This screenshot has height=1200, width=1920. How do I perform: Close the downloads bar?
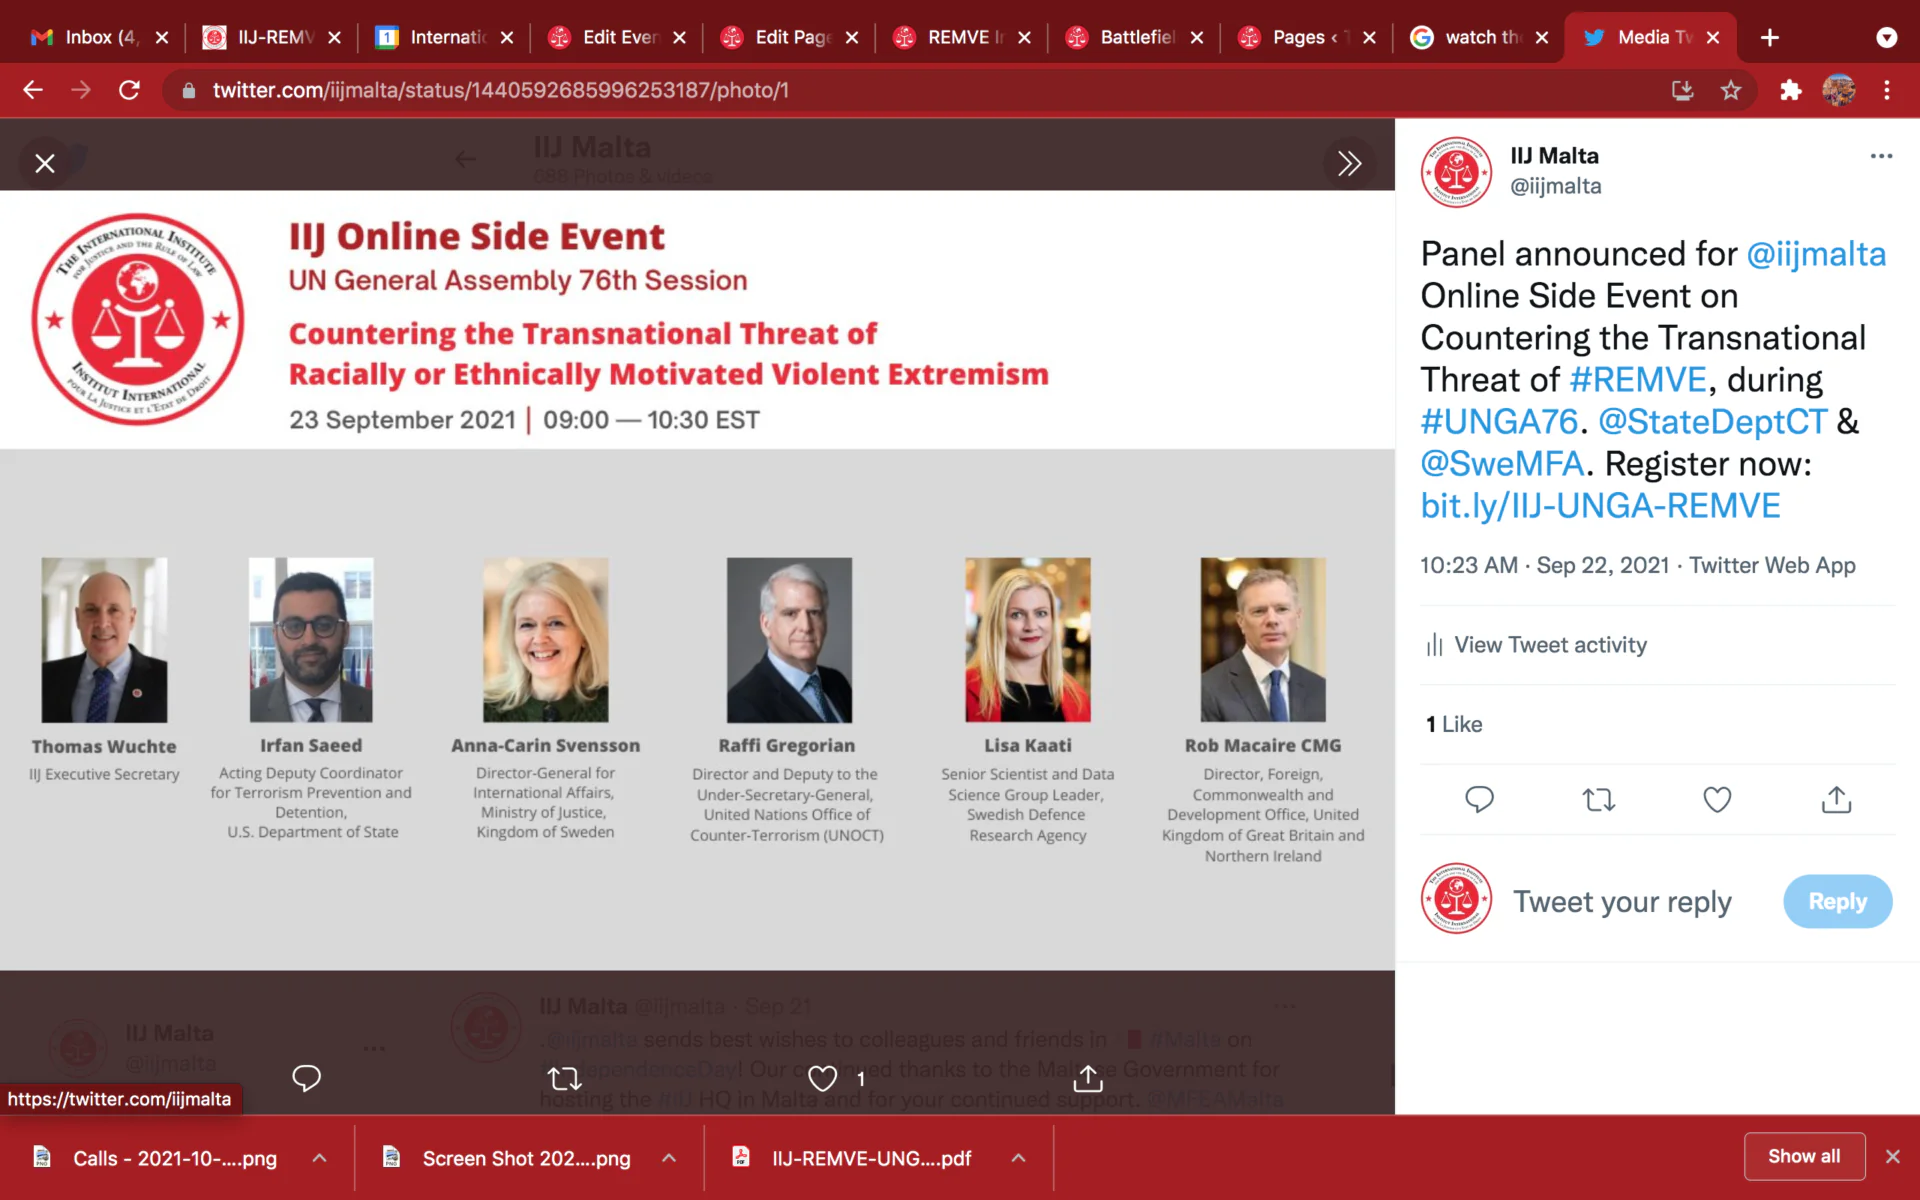[x=1892, y=1156]
